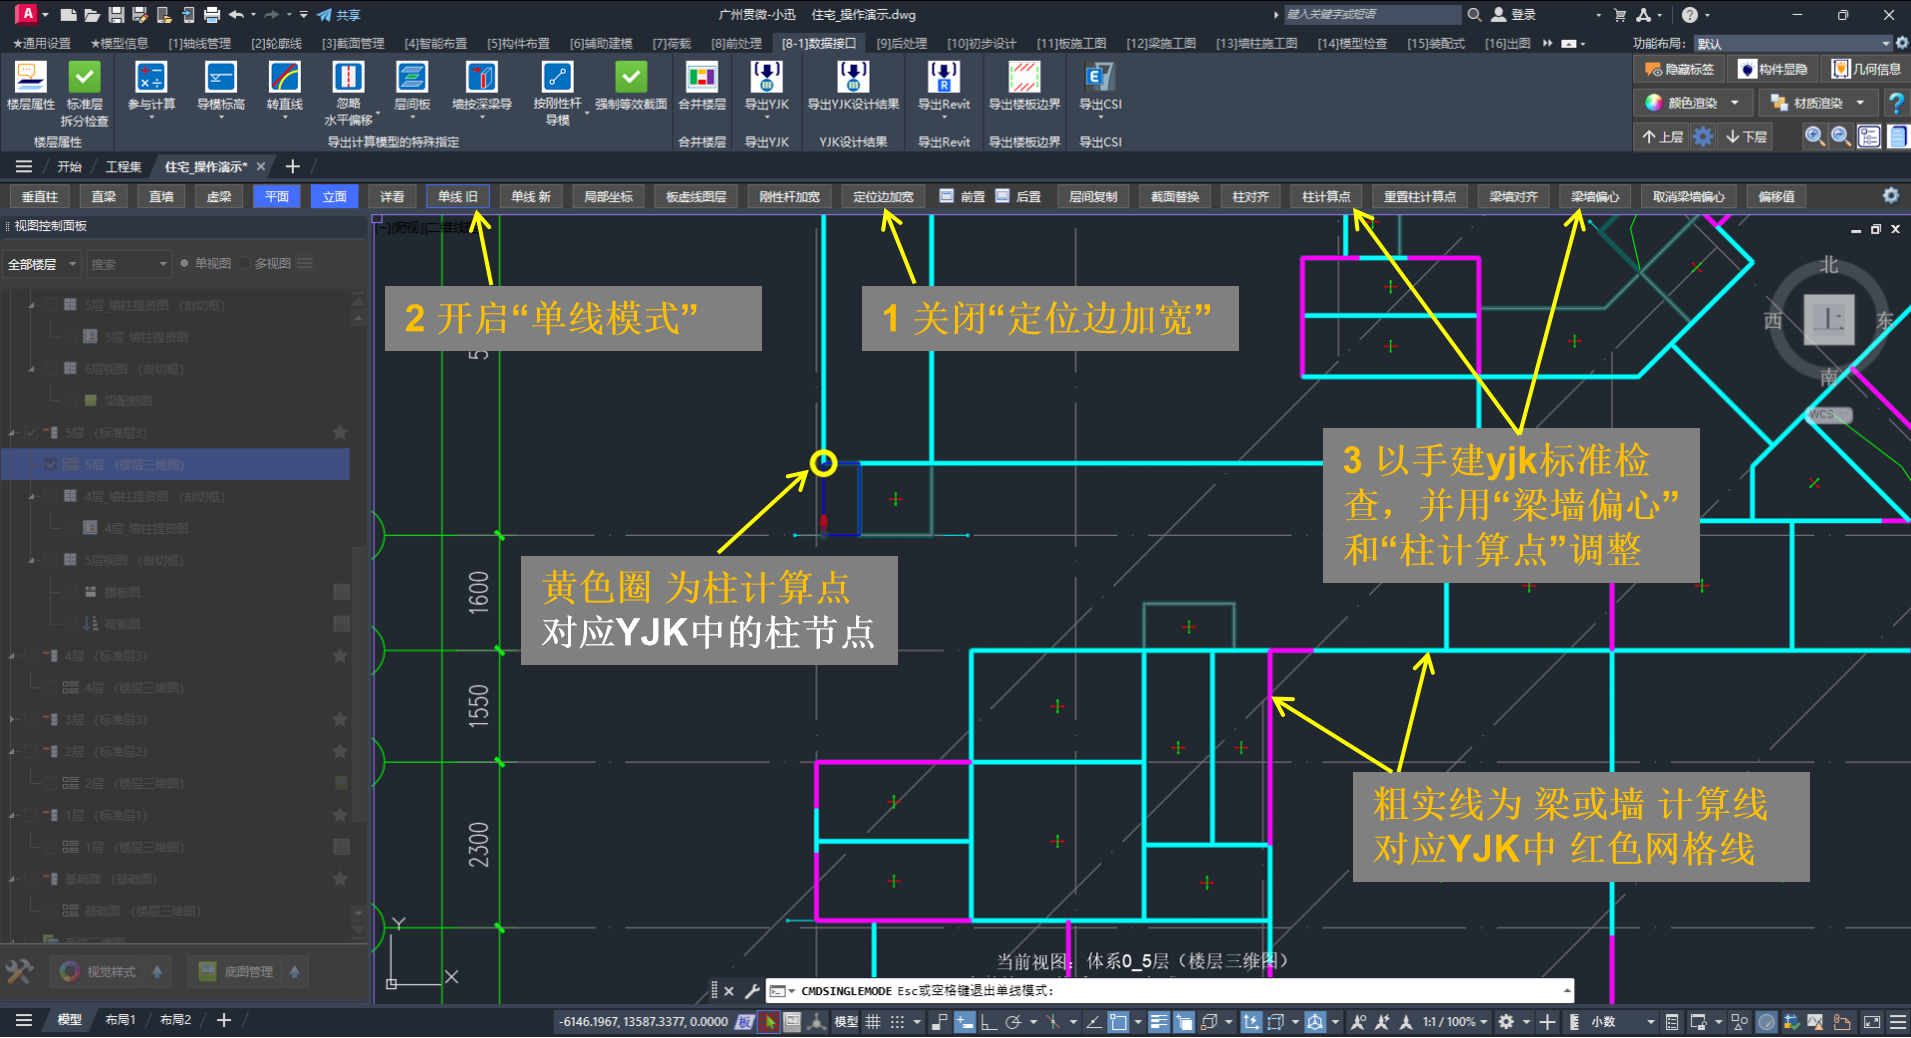Choose the 转直线 convert-to-line tool
1911x1038 pixels.
pos(285,86)
